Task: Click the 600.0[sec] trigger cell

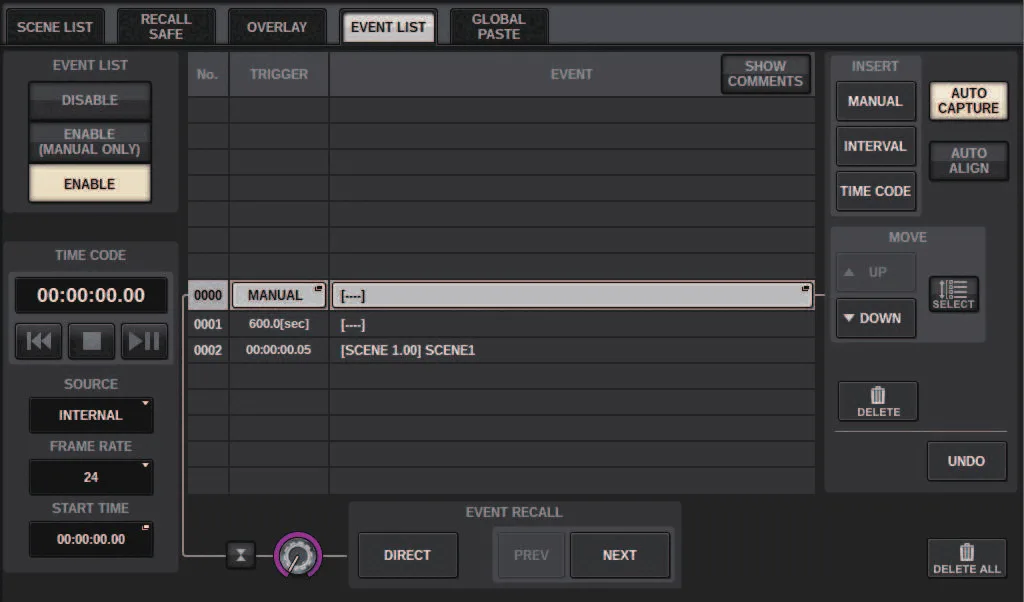Action: click(x=279, y=324)
